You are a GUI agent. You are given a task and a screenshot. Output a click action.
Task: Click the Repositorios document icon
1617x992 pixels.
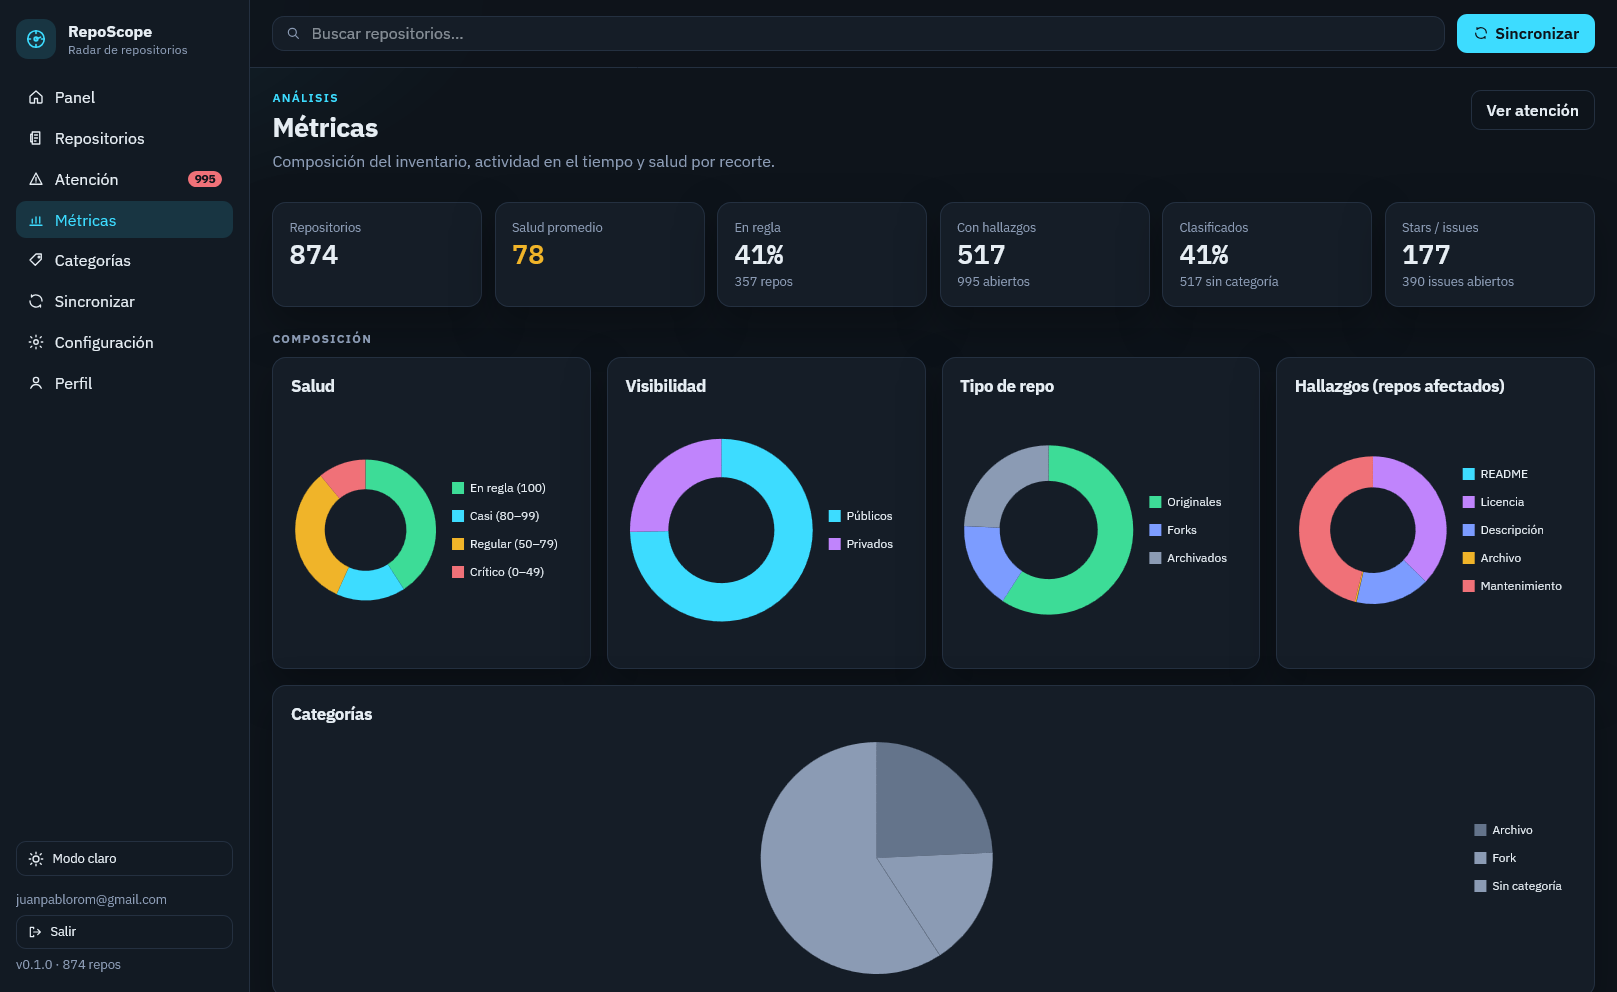tap(36, 139)
